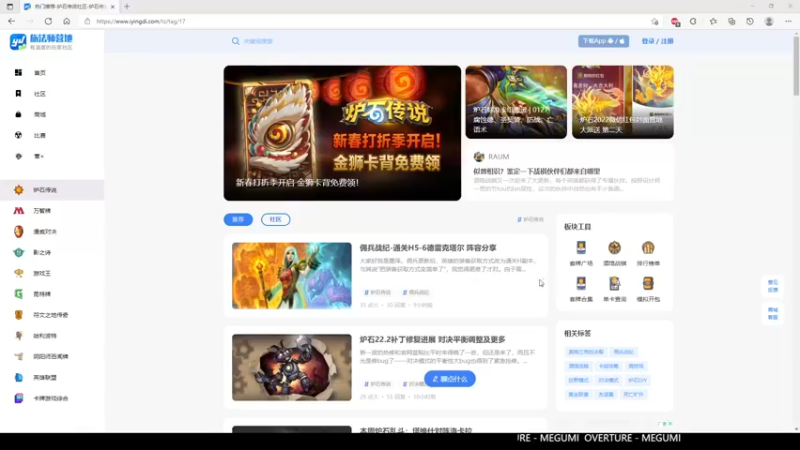Open the green warrior thumbnail beside the main banner
Image resolution: width=800 pixels, height=450 pixels.
click(x=516, y=102)
